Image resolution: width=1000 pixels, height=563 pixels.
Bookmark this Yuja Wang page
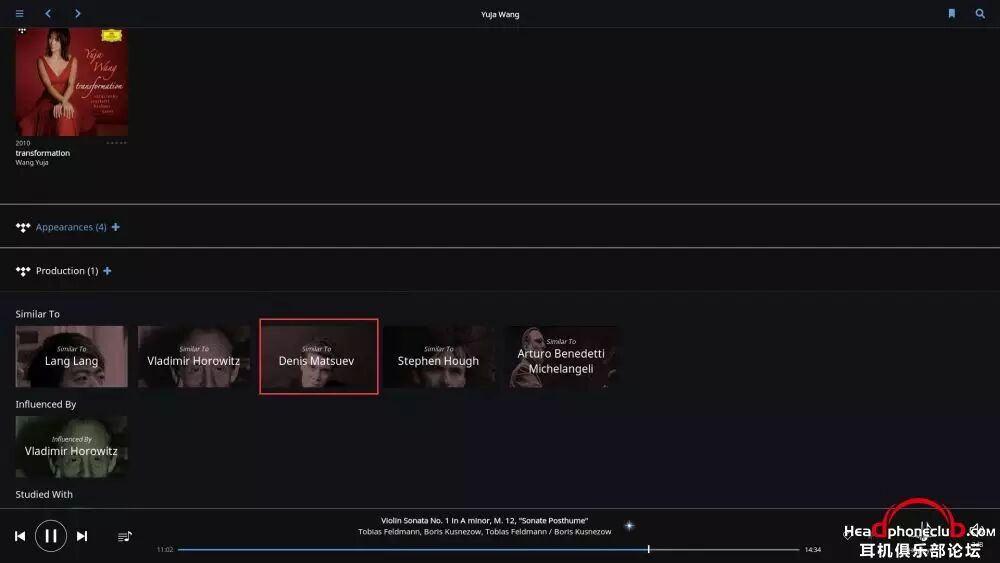pyautogui.click(x=952, y=13)
